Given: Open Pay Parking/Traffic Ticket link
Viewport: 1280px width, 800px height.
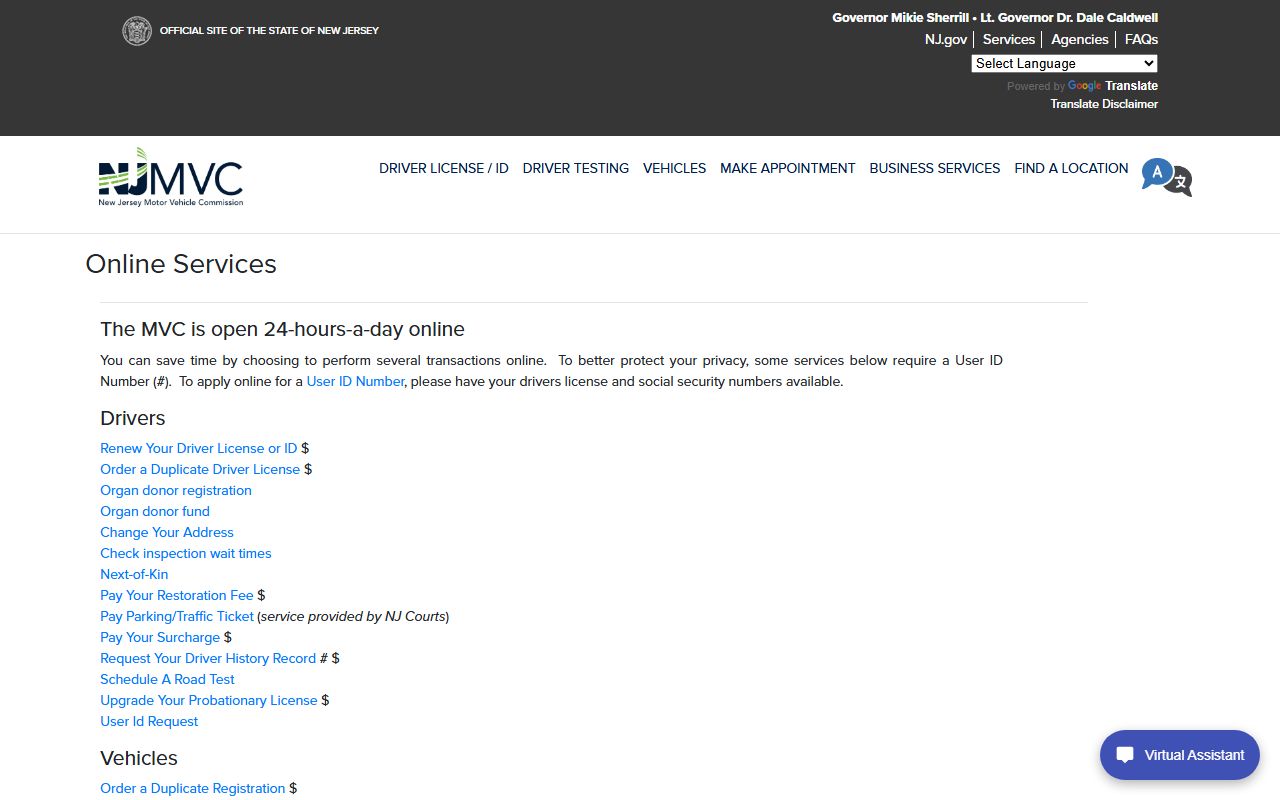Looking at the screenshot, I should coord(177,616).
